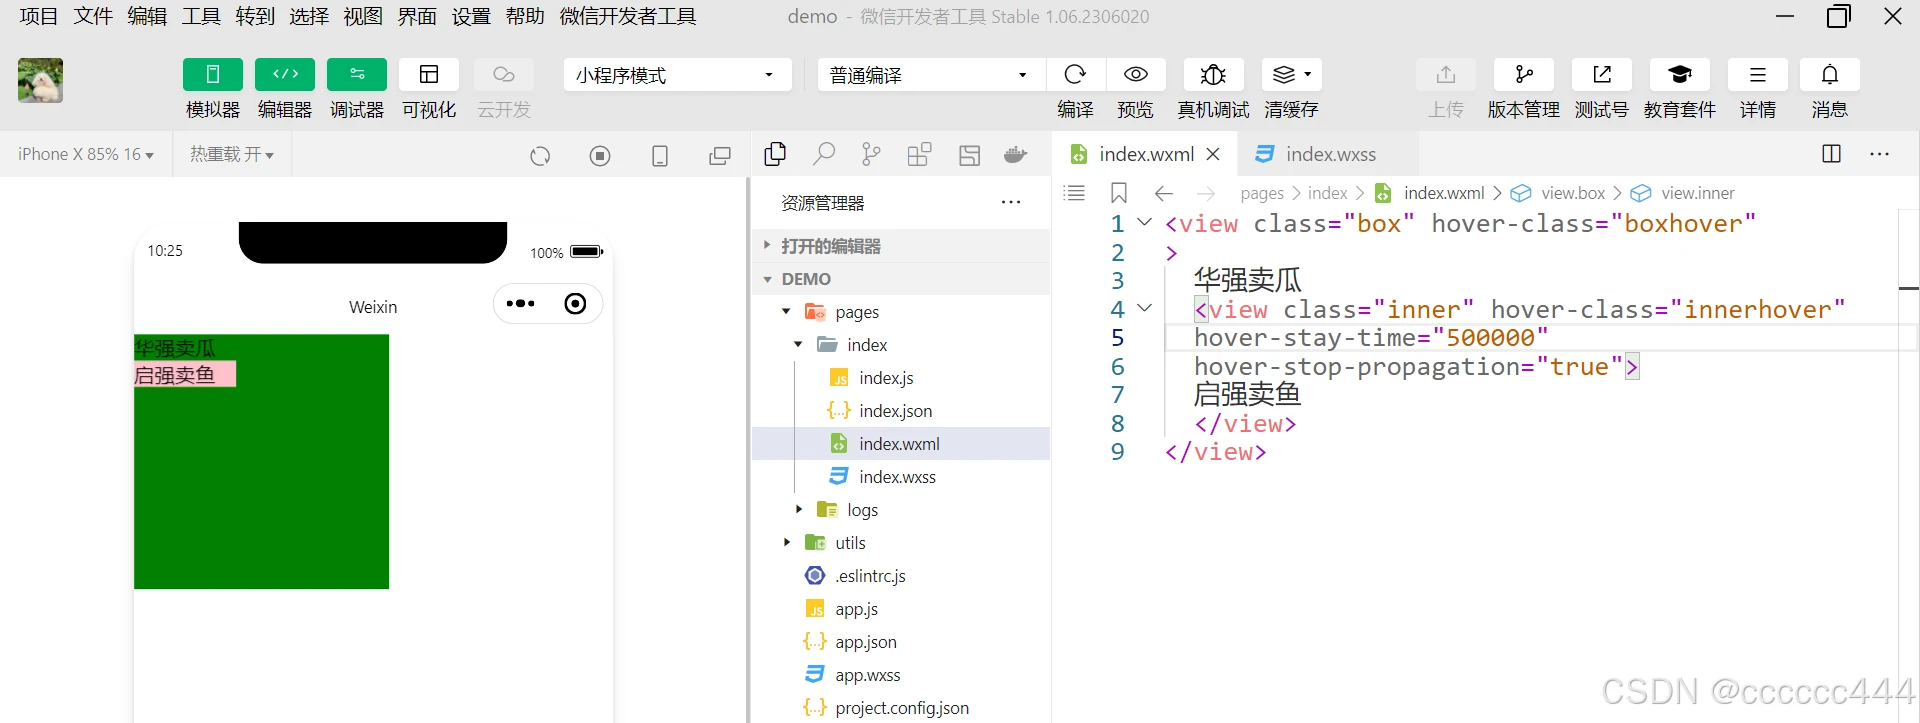This screenshot has height=723, width=1920.
Task: Click the search icon in sidebar
Action: [x=823, y=155]
